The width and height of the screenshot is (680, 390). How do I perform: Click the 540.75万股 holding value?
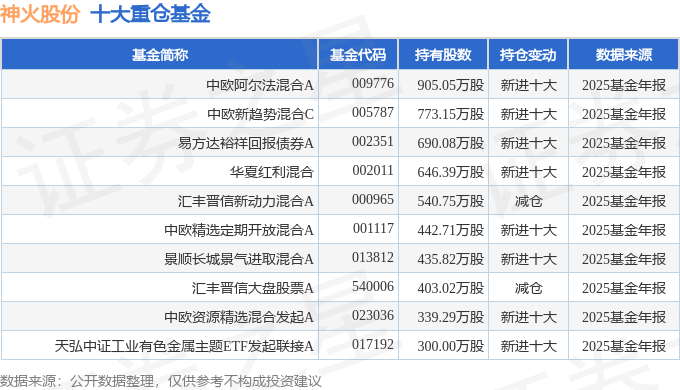(451, 201)
